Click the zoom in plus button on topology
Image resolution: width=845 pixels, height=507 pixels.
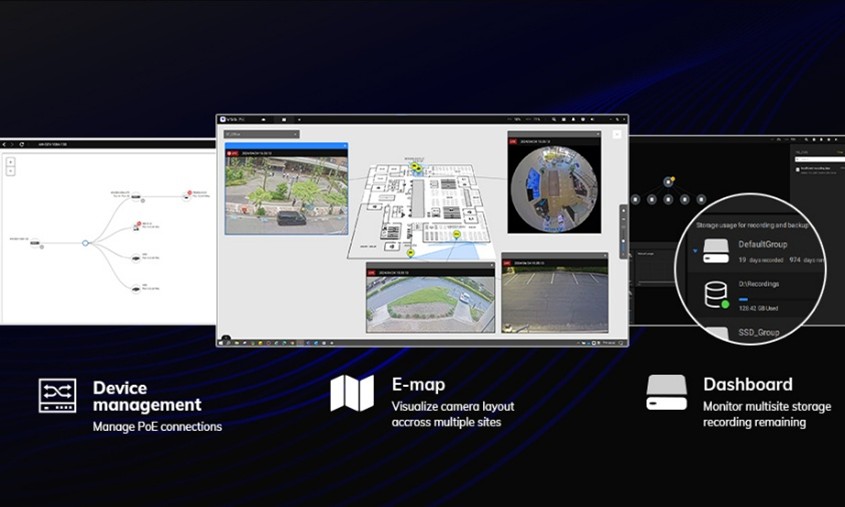9,162
